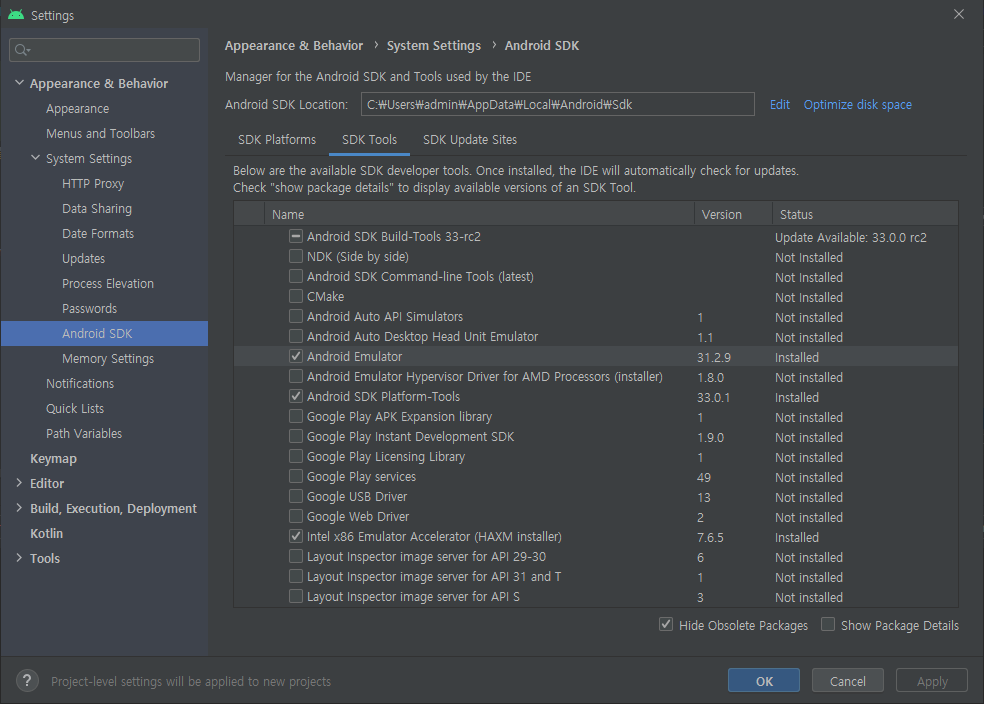
Task: Select Notifications in sidebar
Action: [x=80, y=383]
